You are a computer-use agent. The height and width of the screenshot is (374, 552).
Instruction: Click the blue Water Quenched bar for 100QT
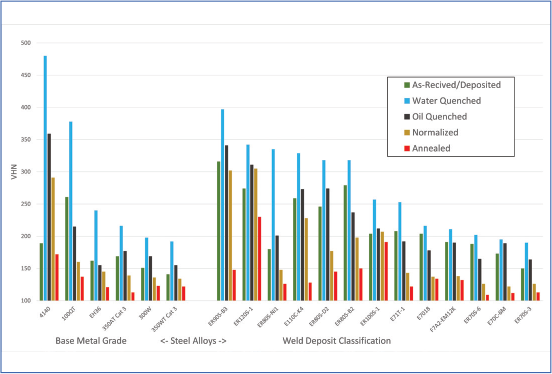point(71,211)
